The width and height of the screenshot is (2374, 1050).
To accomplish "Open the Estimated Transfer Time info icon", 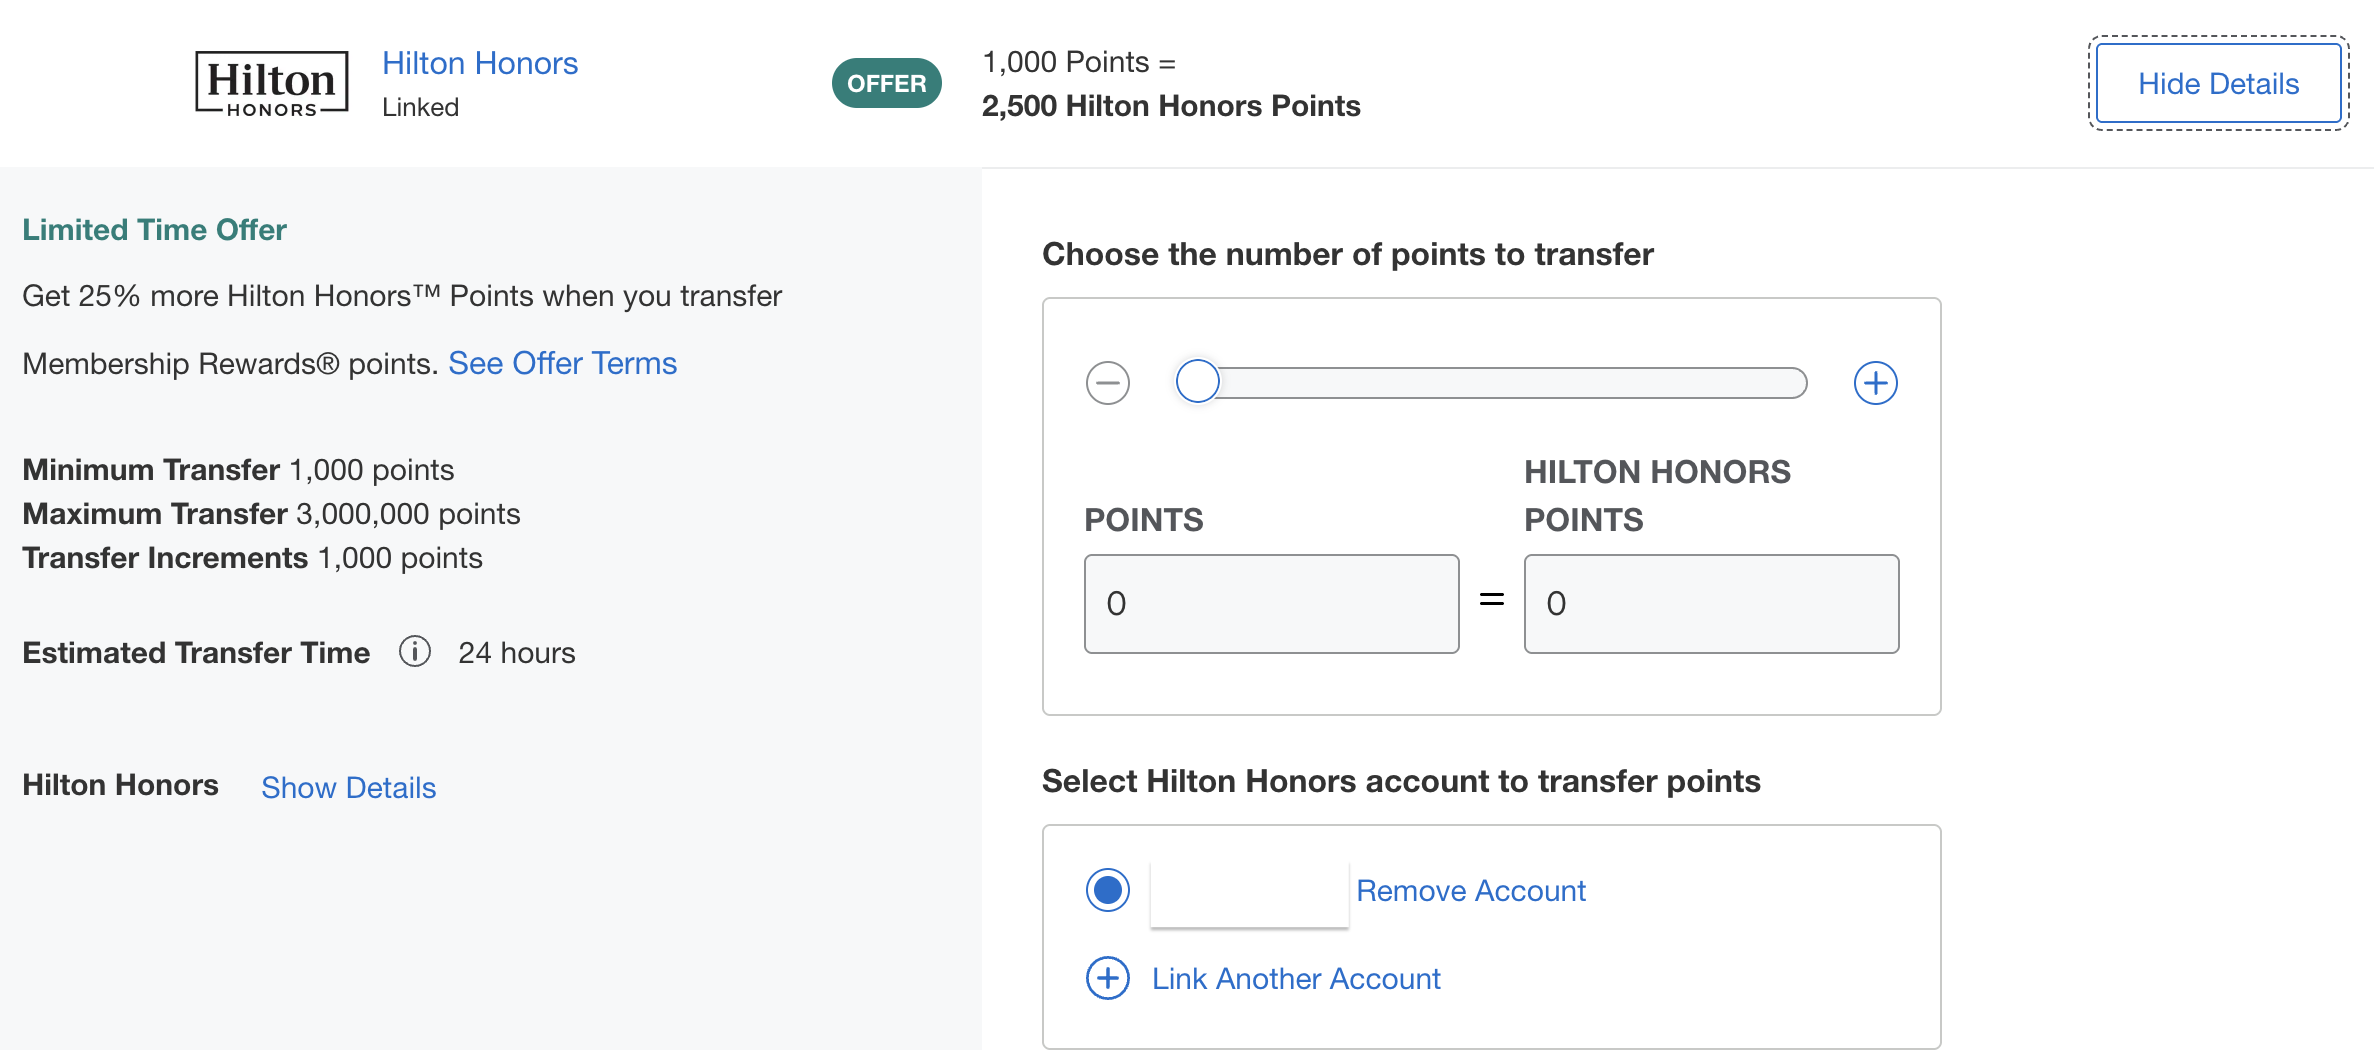I will coord(415,652).
